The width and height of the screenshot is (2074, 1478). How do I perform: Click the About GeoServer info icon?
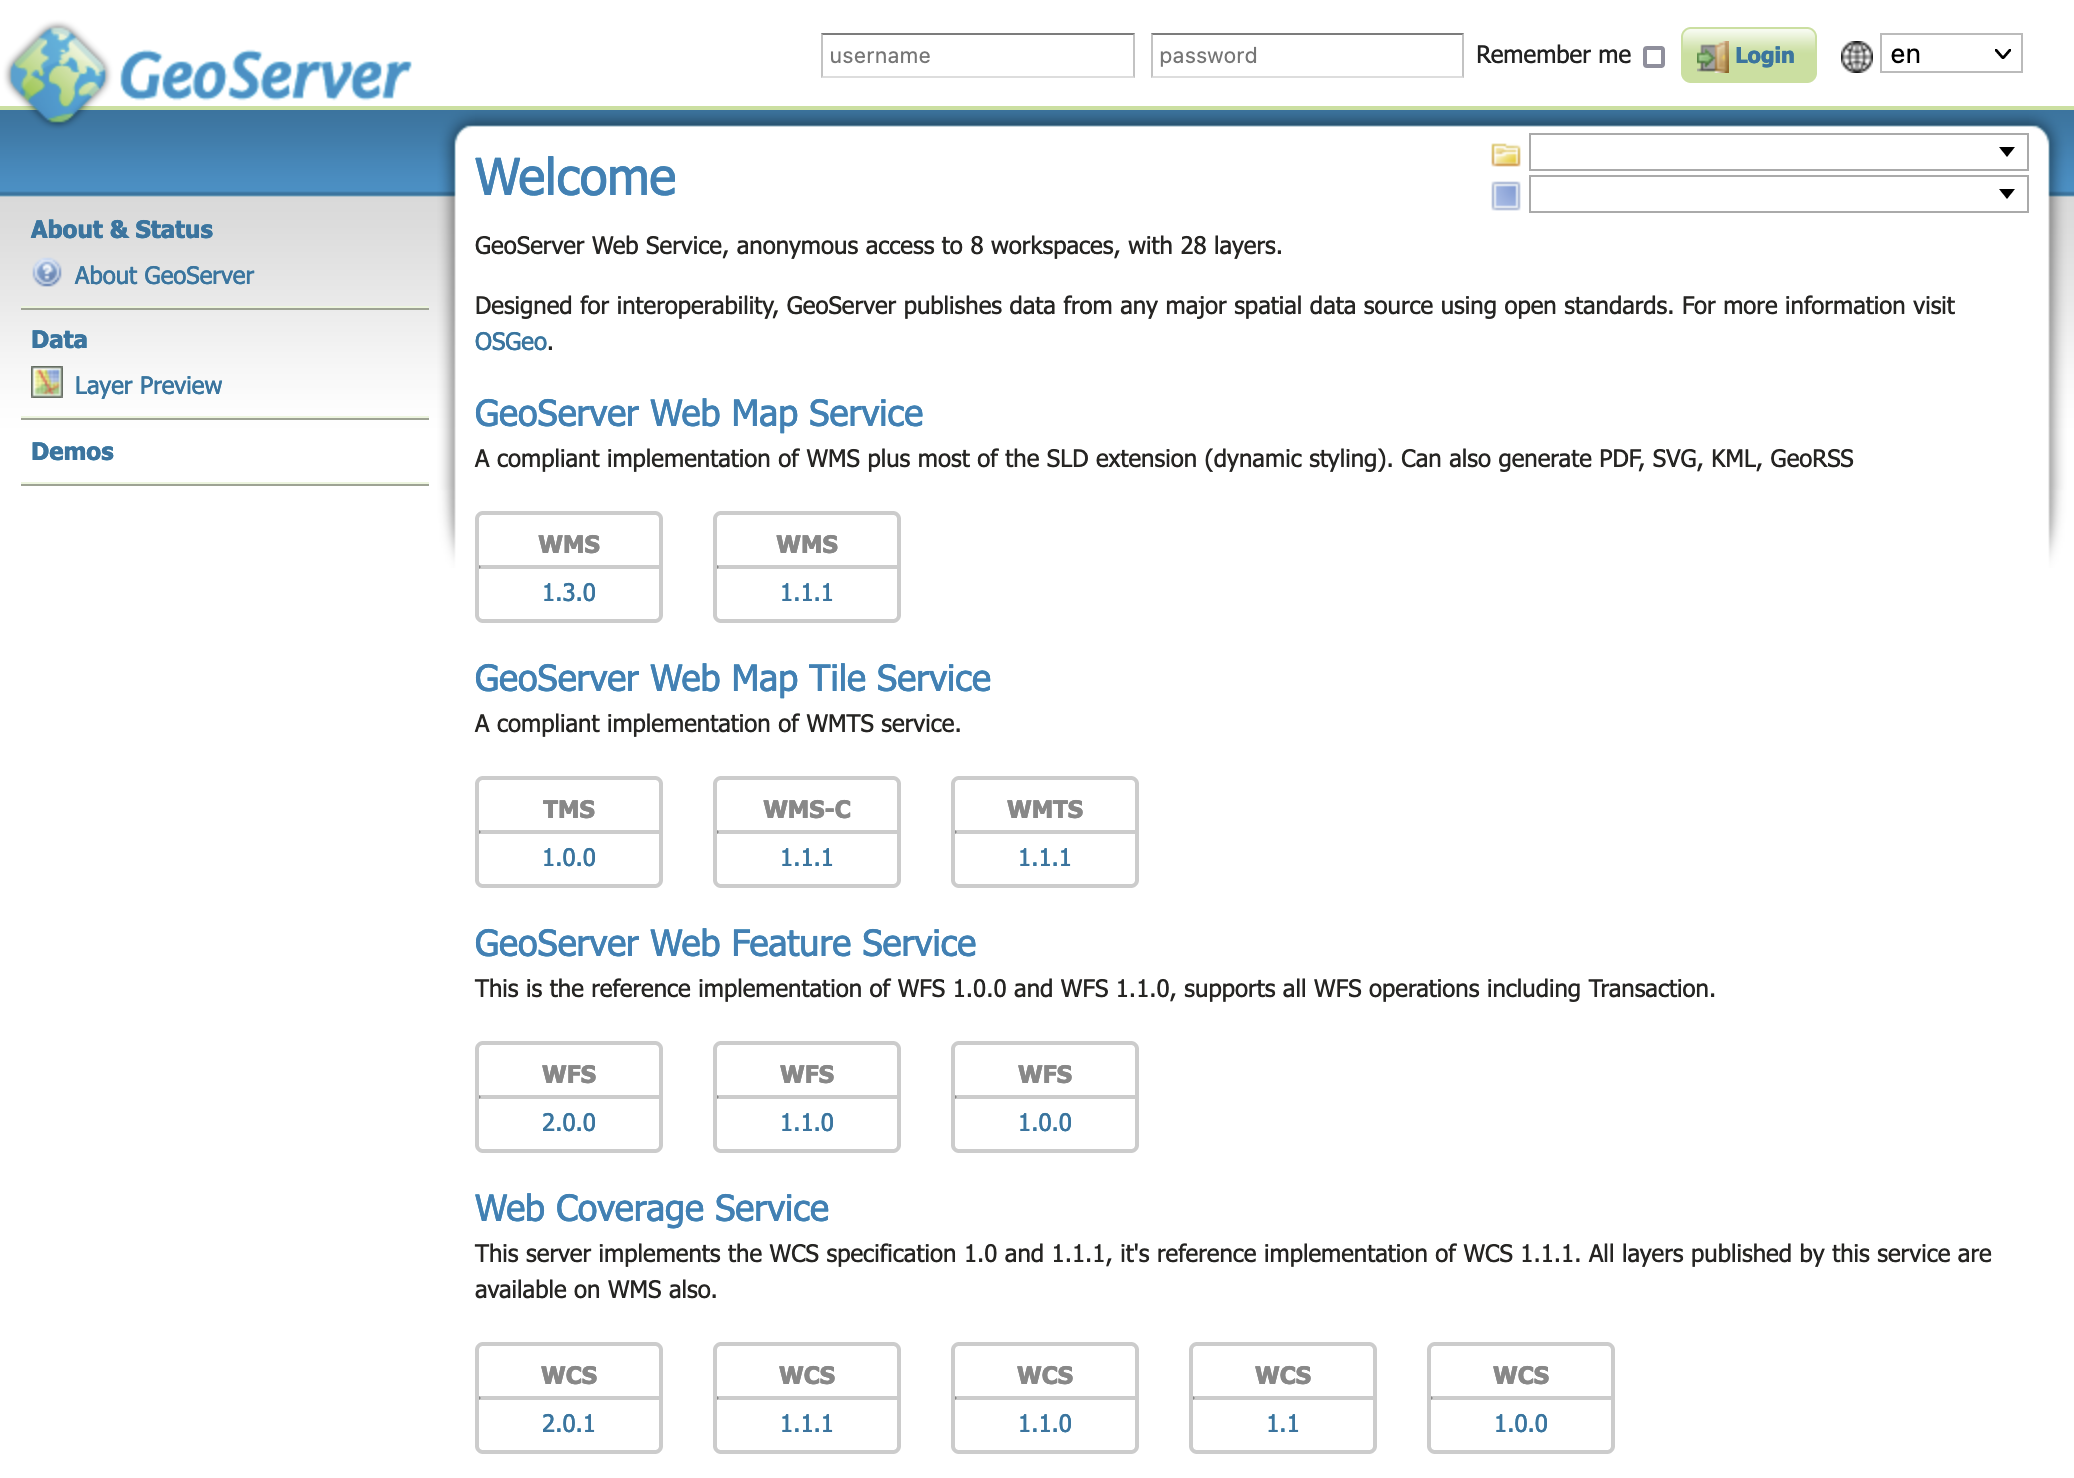pyautogui.click(x=47, y=274)
